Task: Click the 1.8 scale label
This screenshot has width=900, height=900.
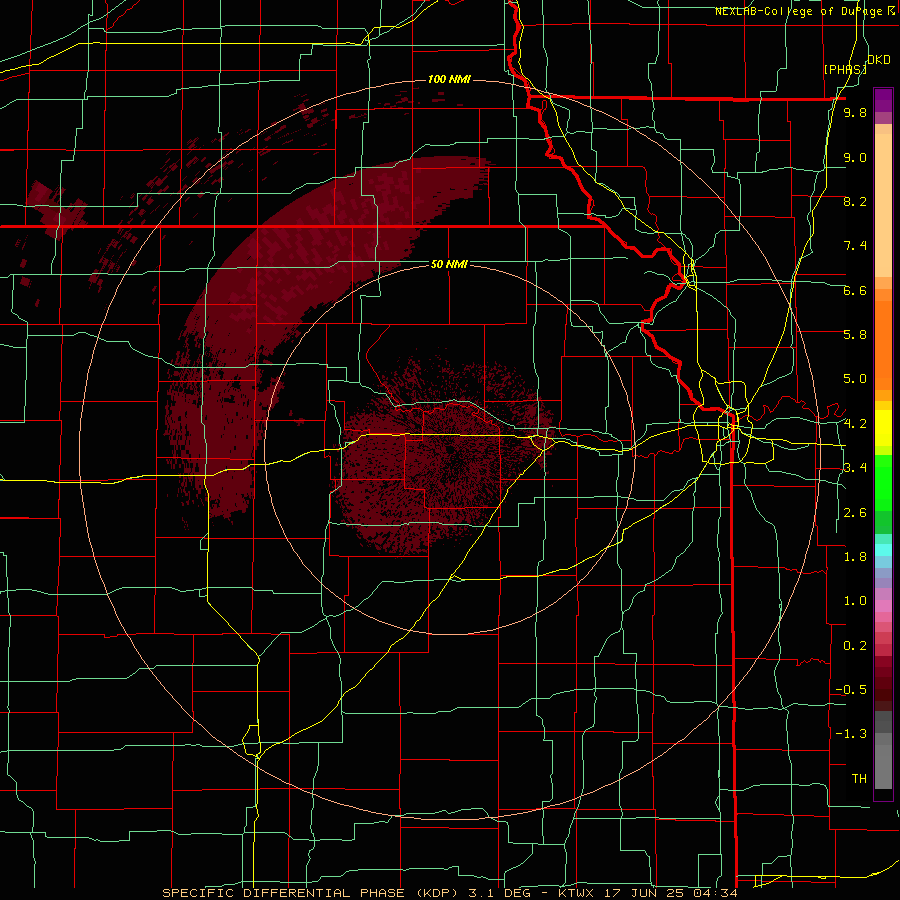Action: tap(855, 557)
